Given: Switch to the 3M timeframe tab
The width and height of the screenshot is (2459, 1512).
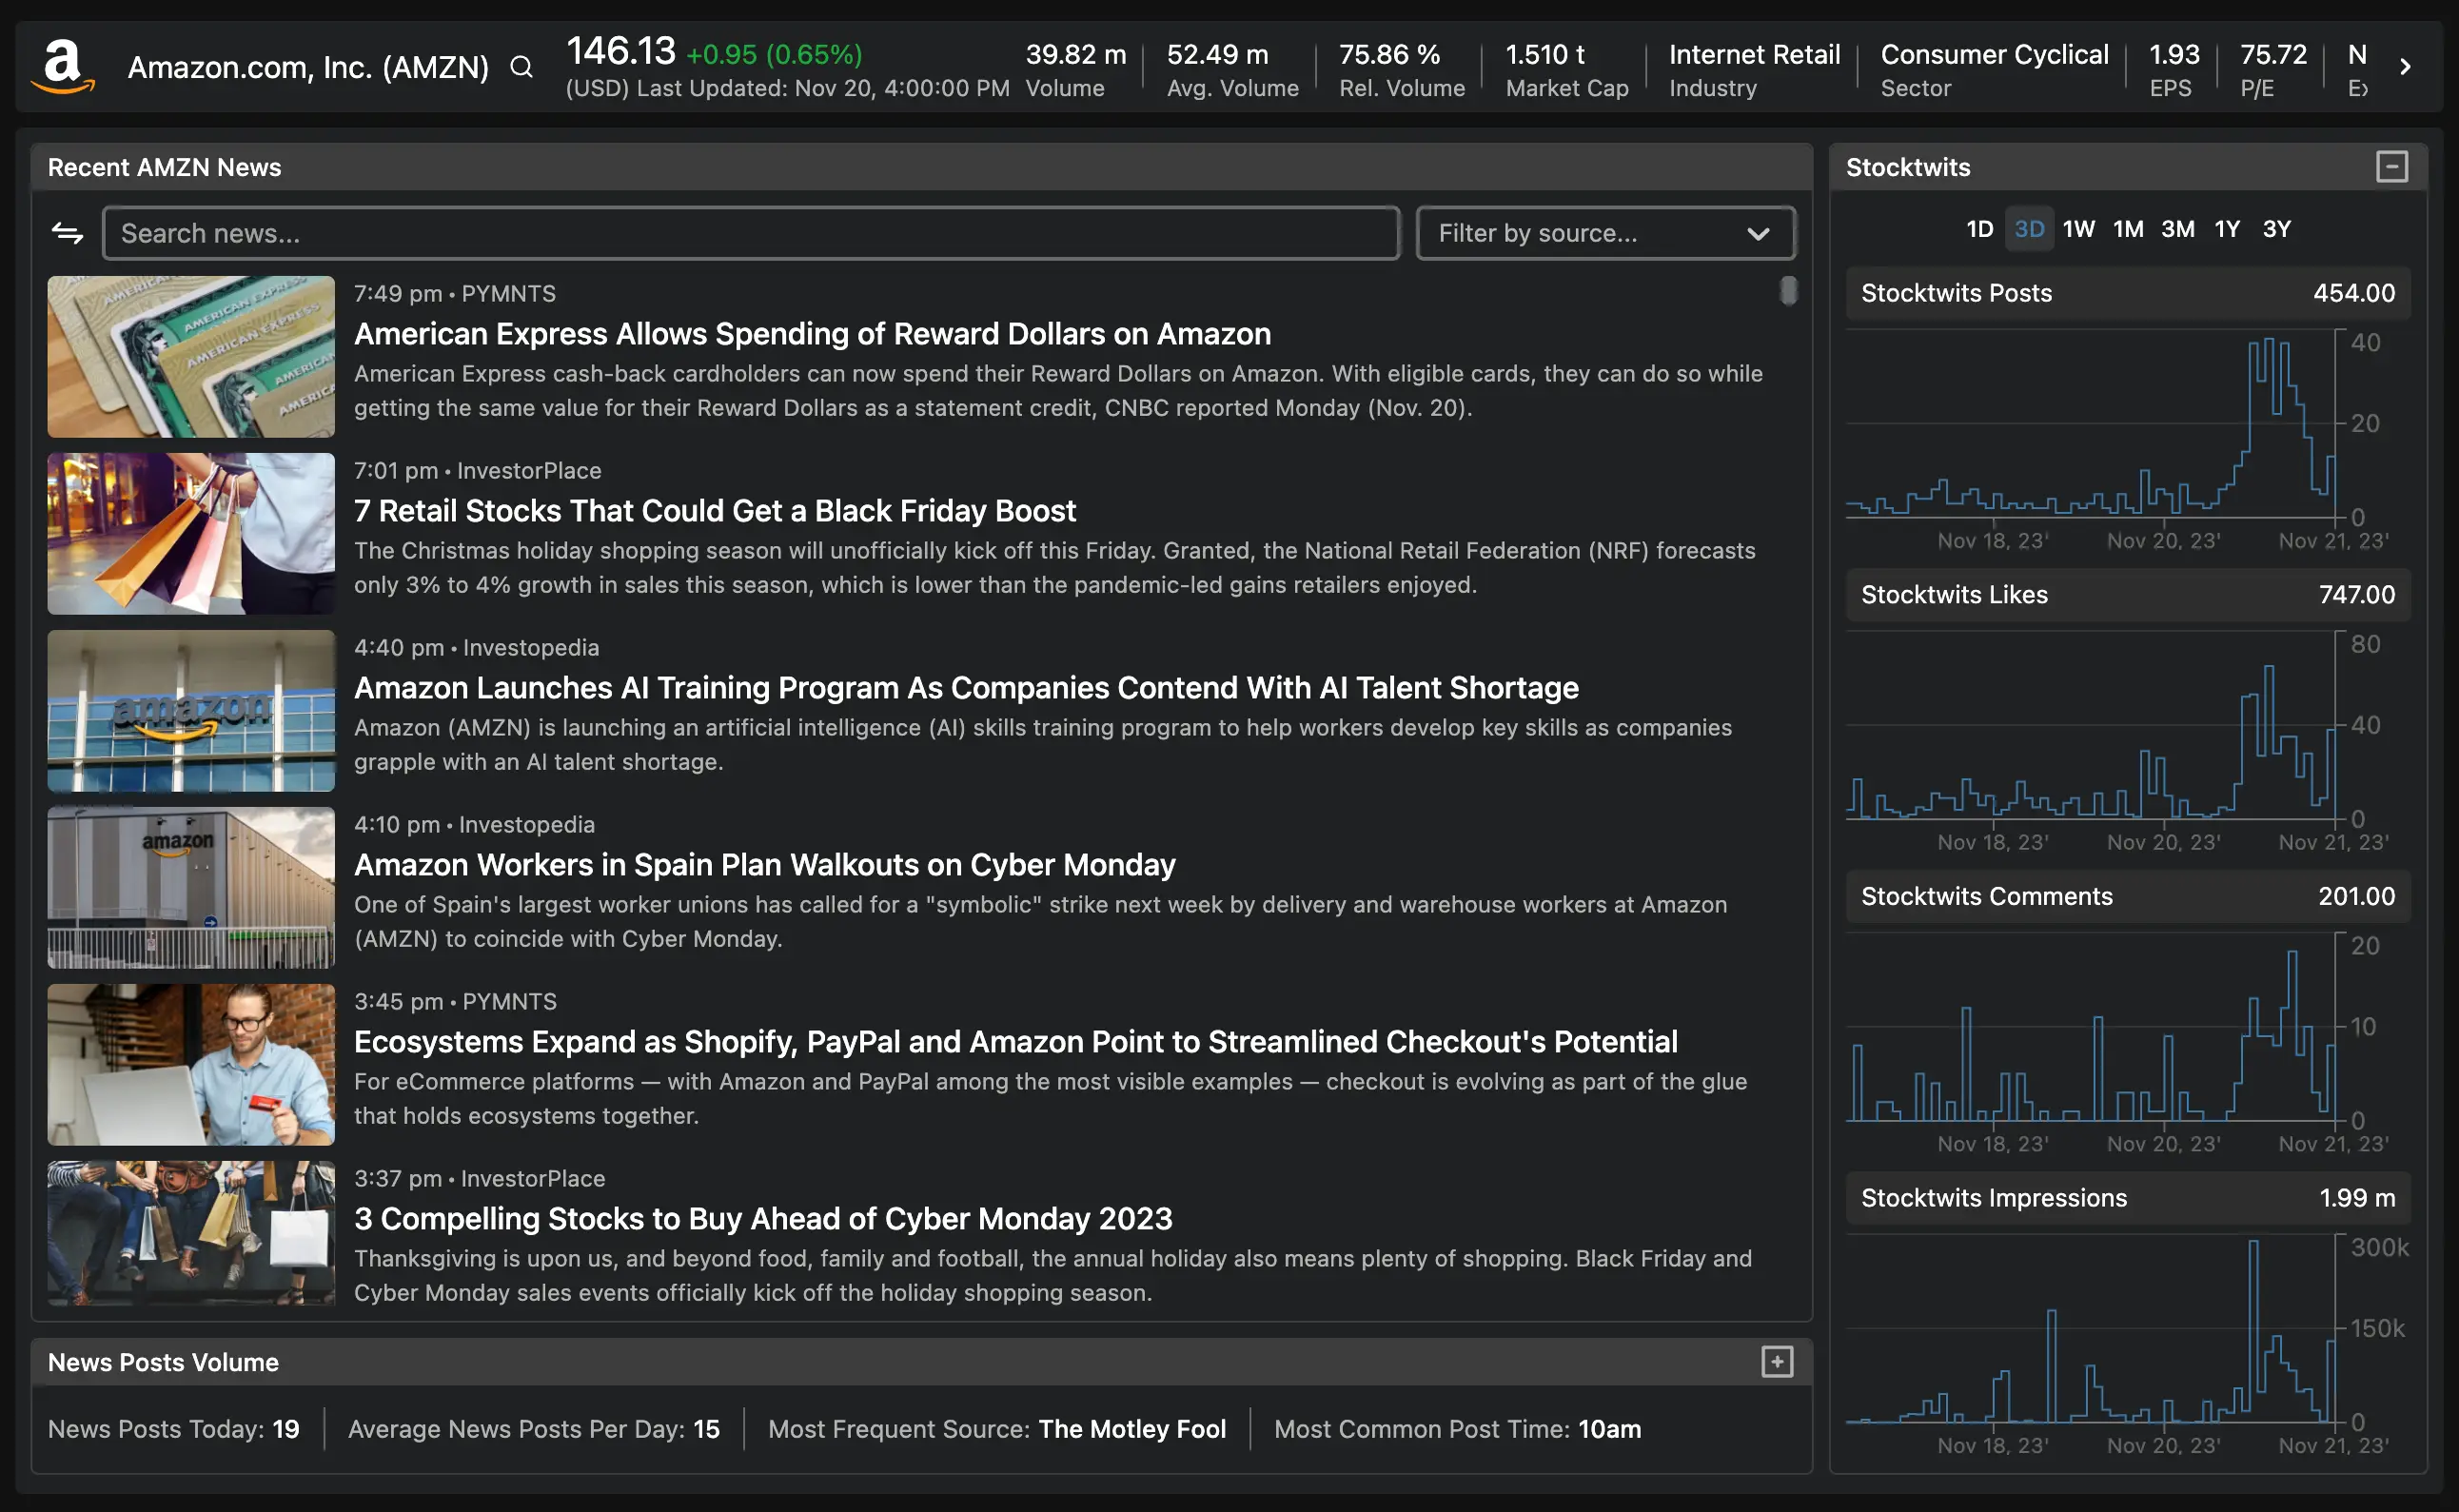Looking at the screenshot, I should (x=2178, y=228).
